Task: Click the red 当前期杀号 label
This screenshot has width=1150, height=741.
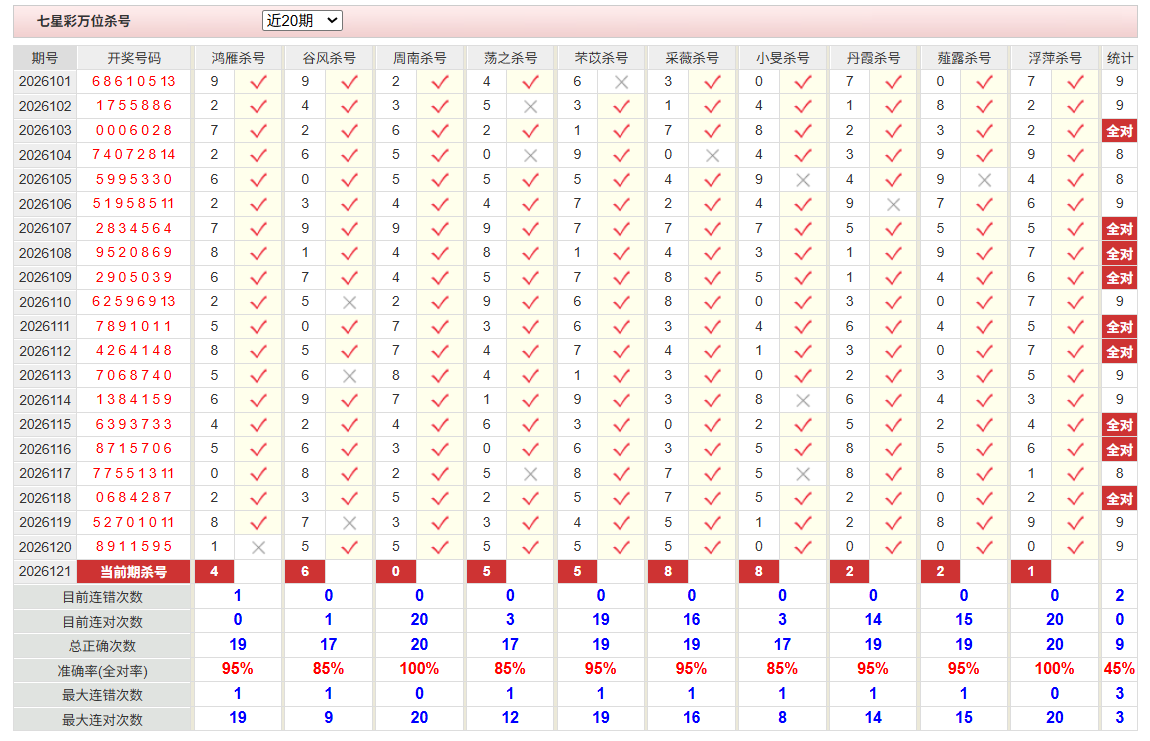Action: coord(133,572)
